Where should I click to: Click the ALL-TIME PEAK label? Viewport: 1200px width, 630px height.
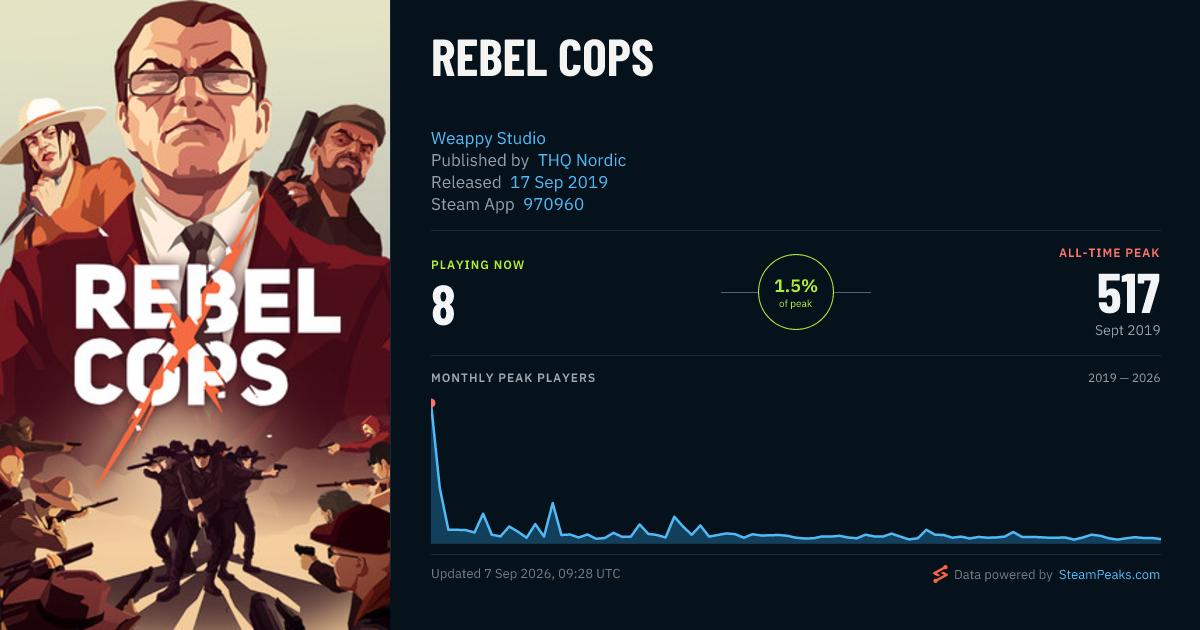tap(1109, 253)
